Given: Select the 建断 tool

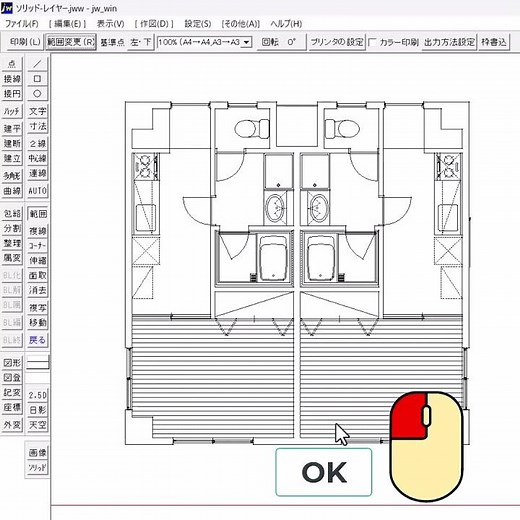Looking at the screenshot, I should tap(12, 143).
